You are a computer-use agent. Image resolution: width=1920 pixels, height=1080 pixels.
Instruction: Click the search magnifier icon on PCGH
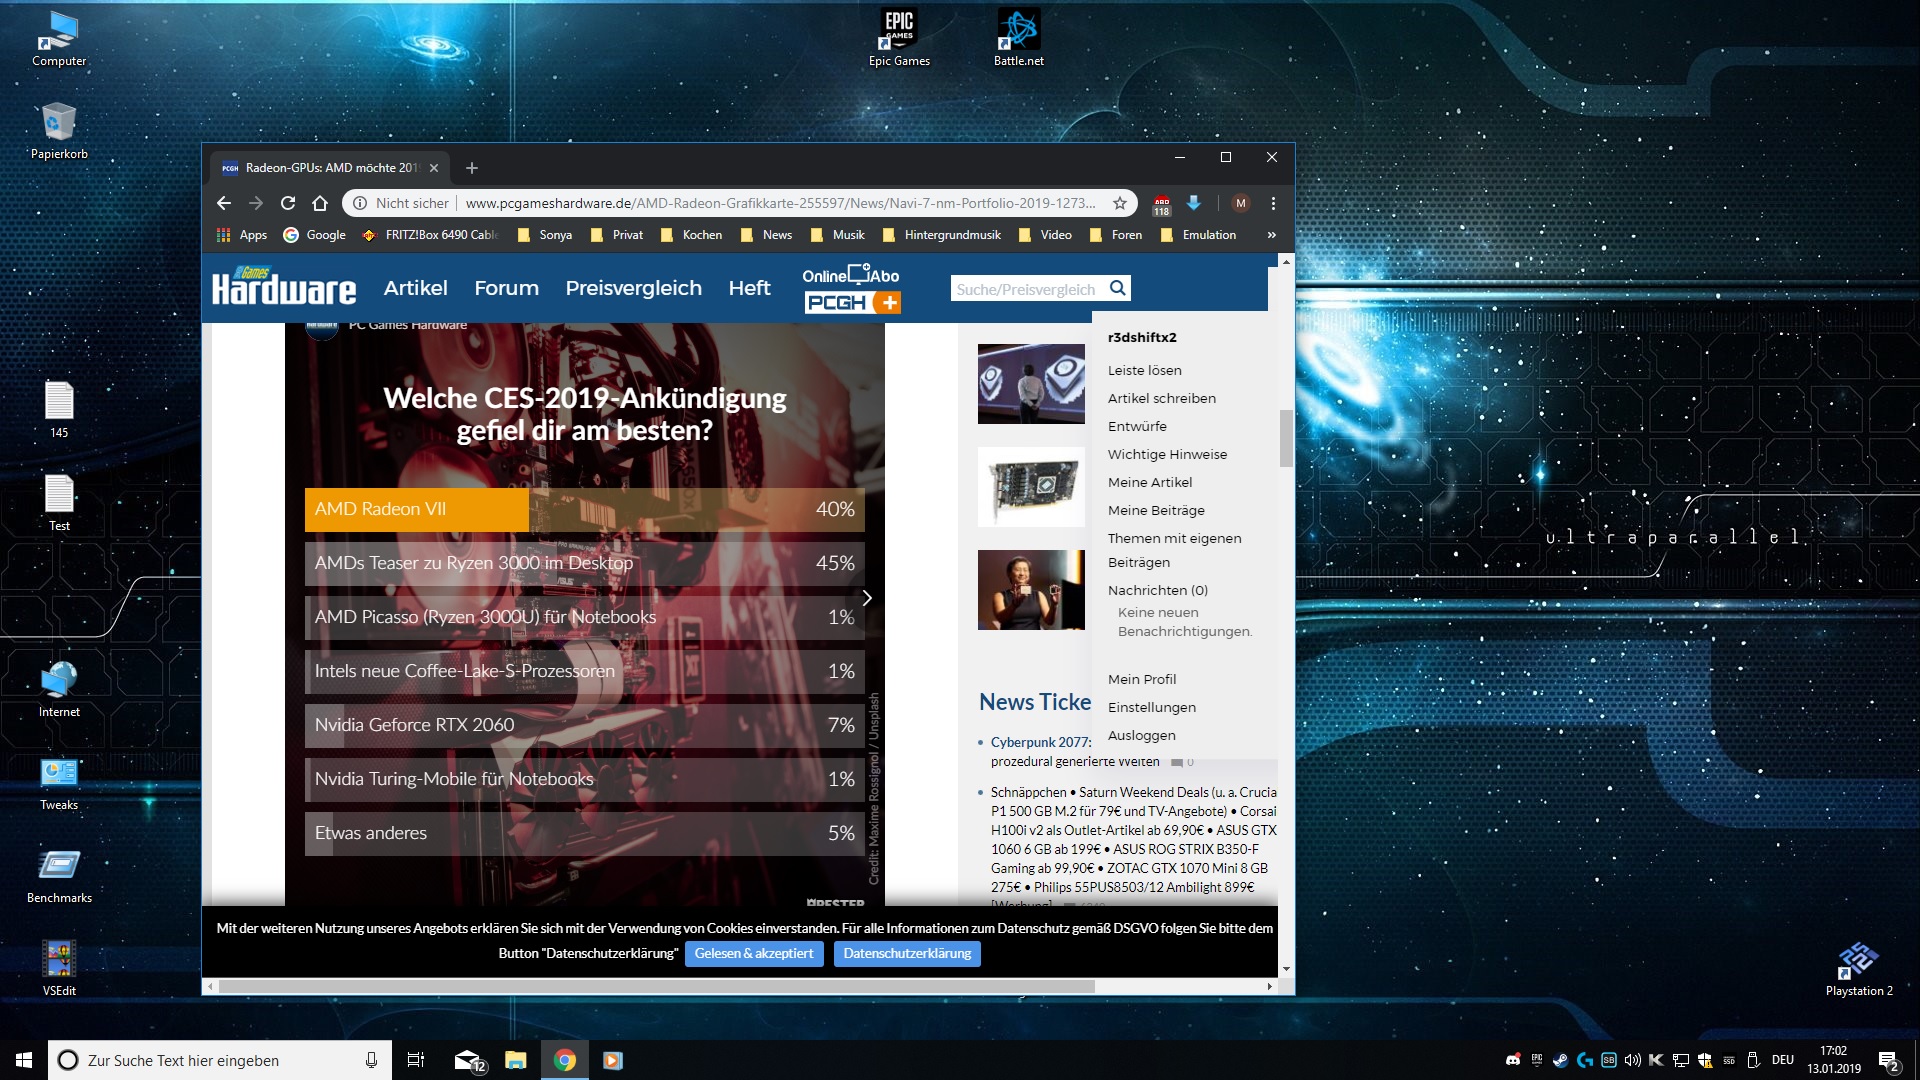click(1118, 288)
